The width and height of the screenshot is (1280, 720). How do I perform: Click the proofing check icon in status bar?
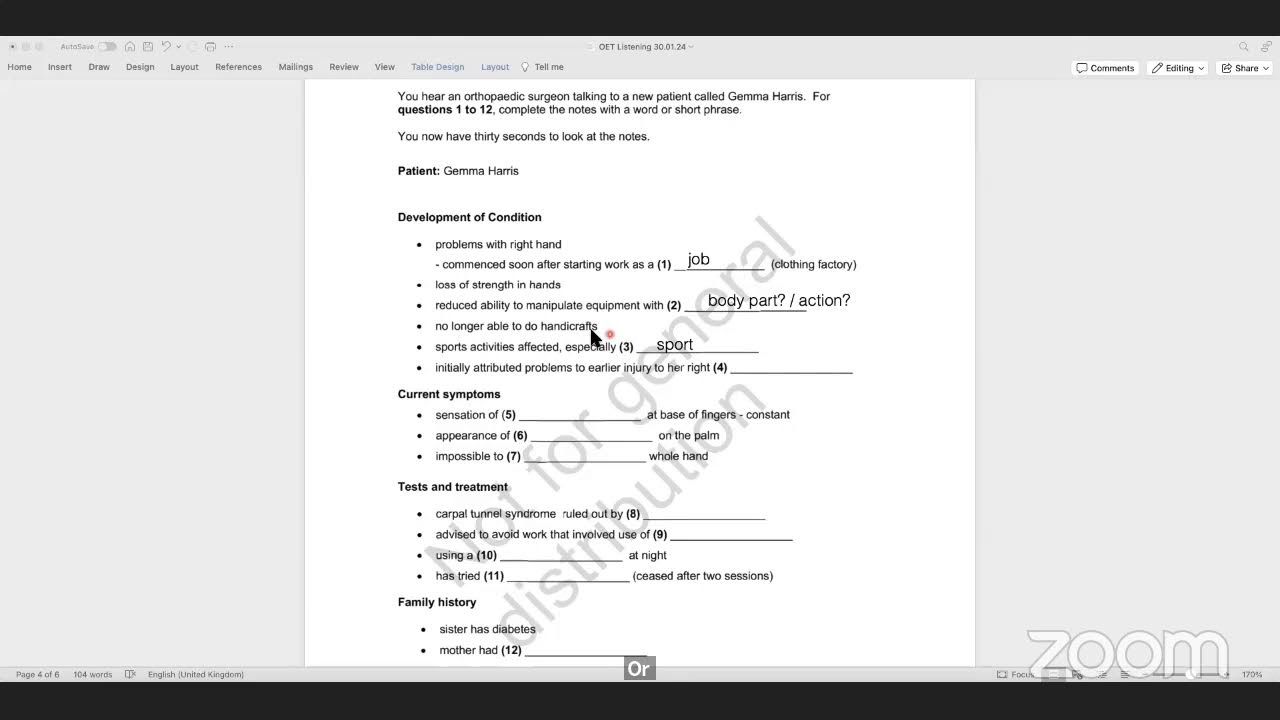pos(130,675)
